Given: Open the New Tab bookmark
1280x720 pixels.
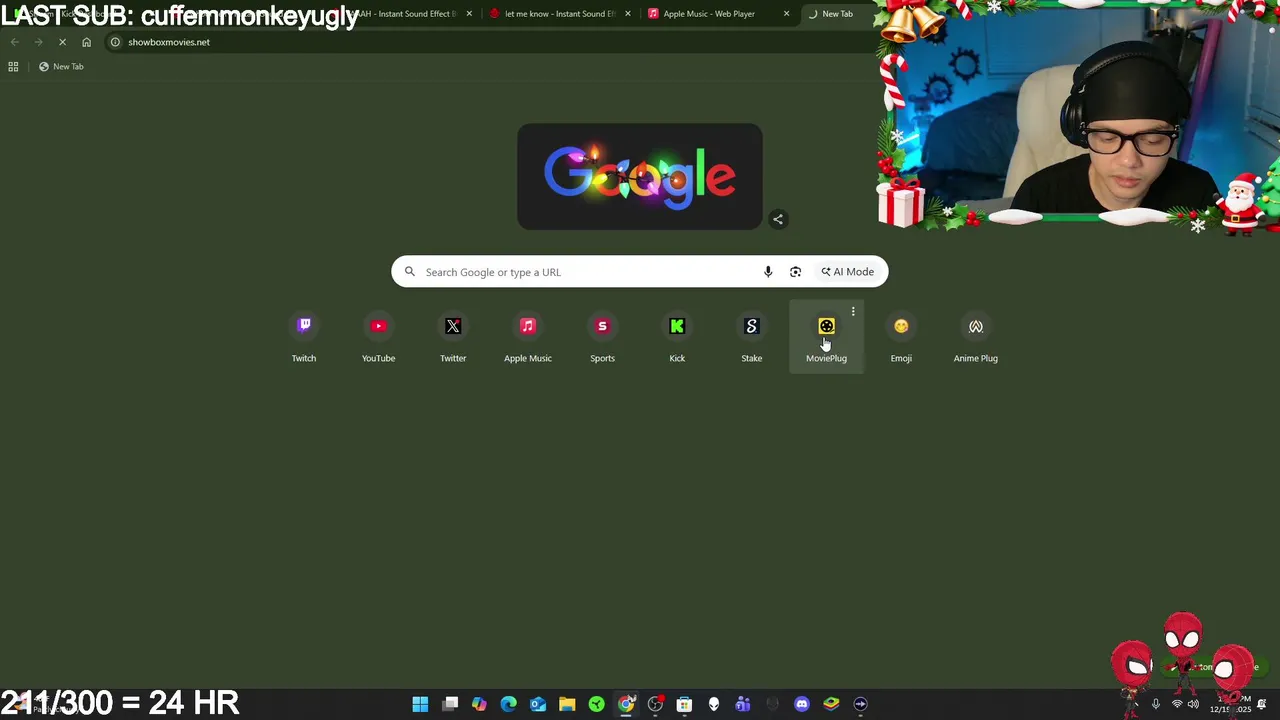Looking at the screenshot, I should pyautogui.click(x=61, y=66).
